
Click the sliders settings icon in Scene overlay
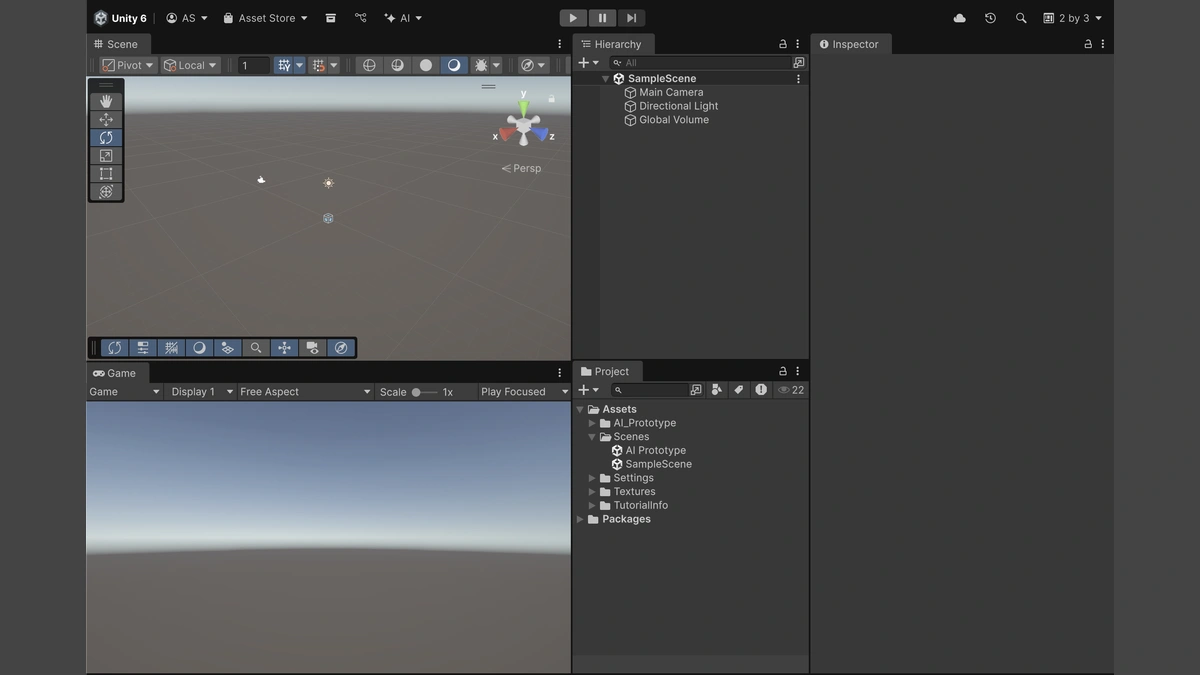click(143, 348)
